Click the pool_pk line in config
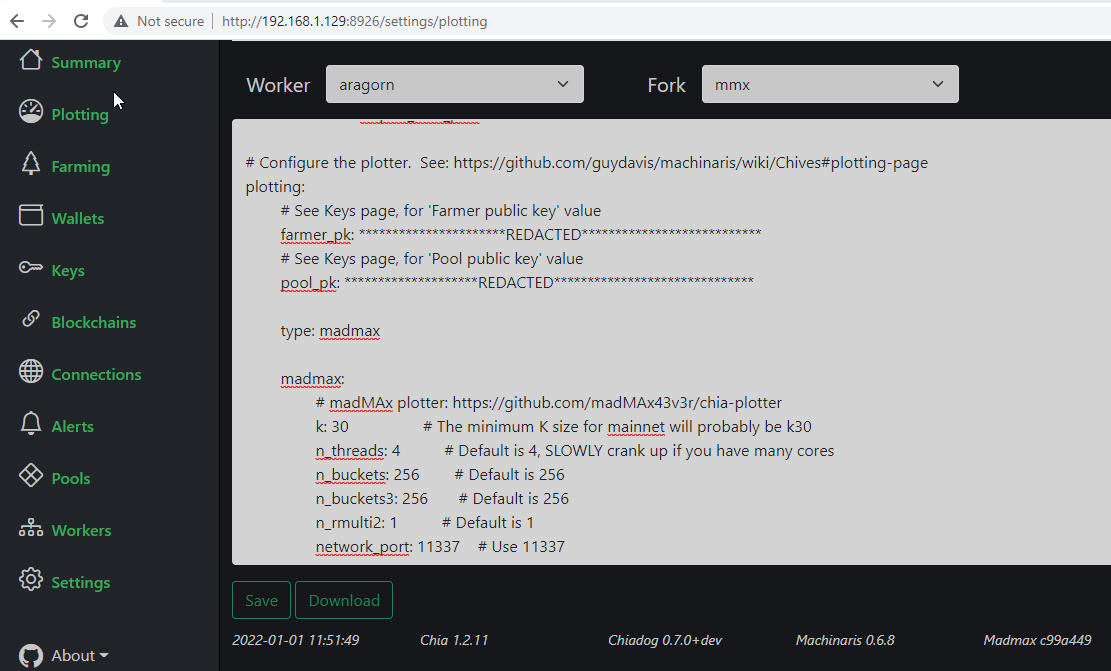Viewport: 1111px width, 671px height. click(x=517, y=283)
